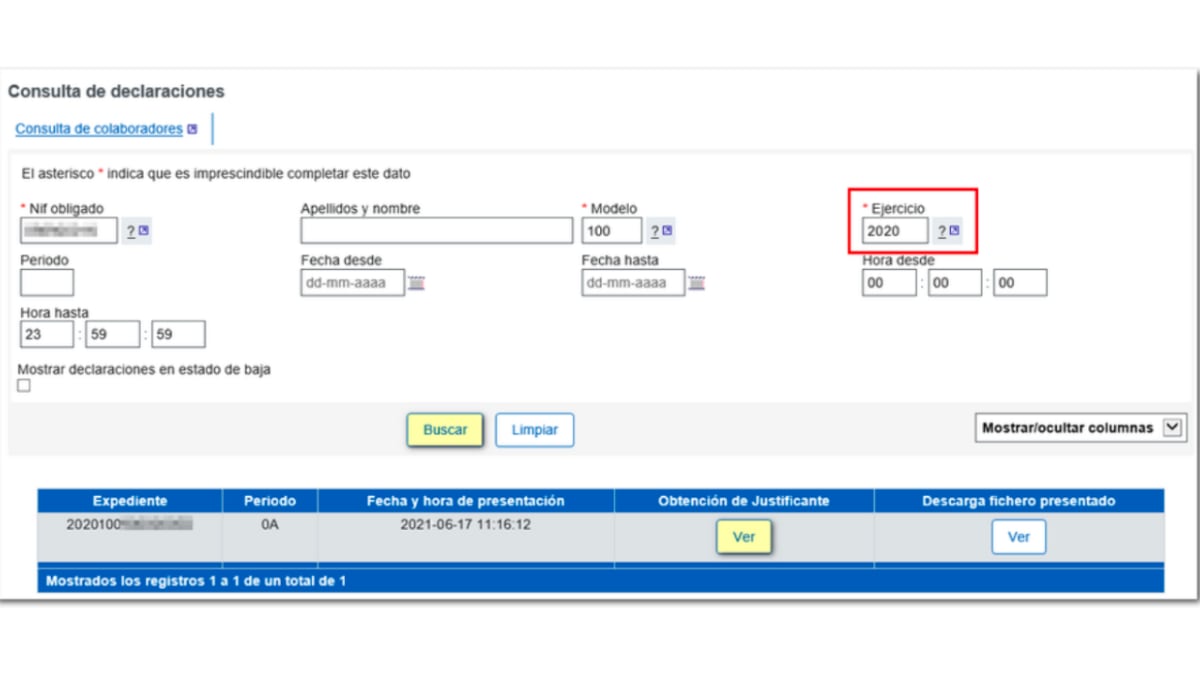Select expediente number starting 2020100

point(129,524)
